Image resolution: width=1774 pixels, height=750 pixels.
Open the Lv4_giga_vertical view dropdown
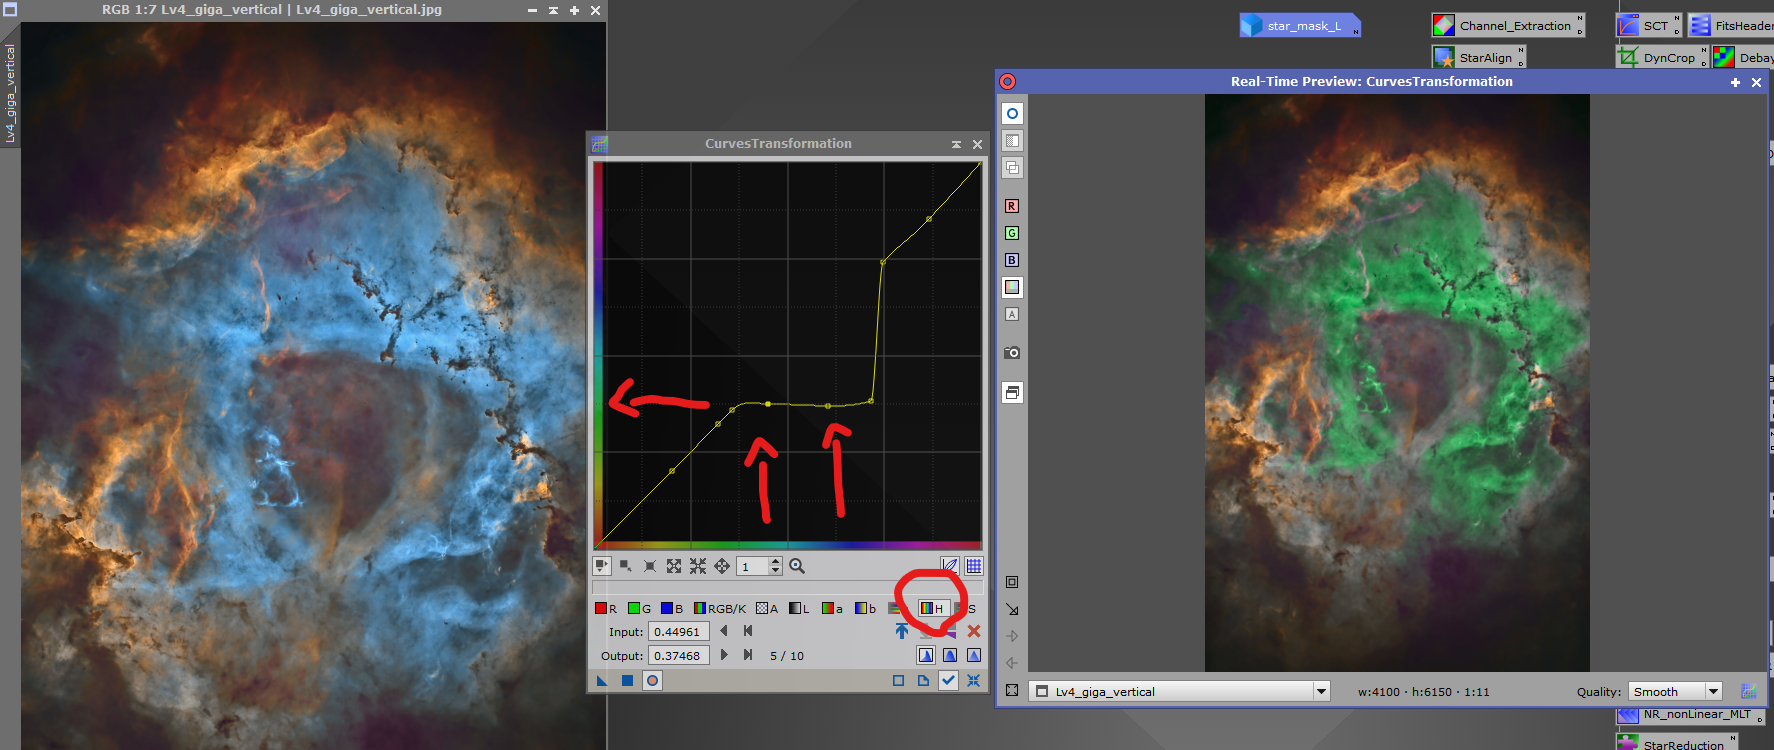1179,691
